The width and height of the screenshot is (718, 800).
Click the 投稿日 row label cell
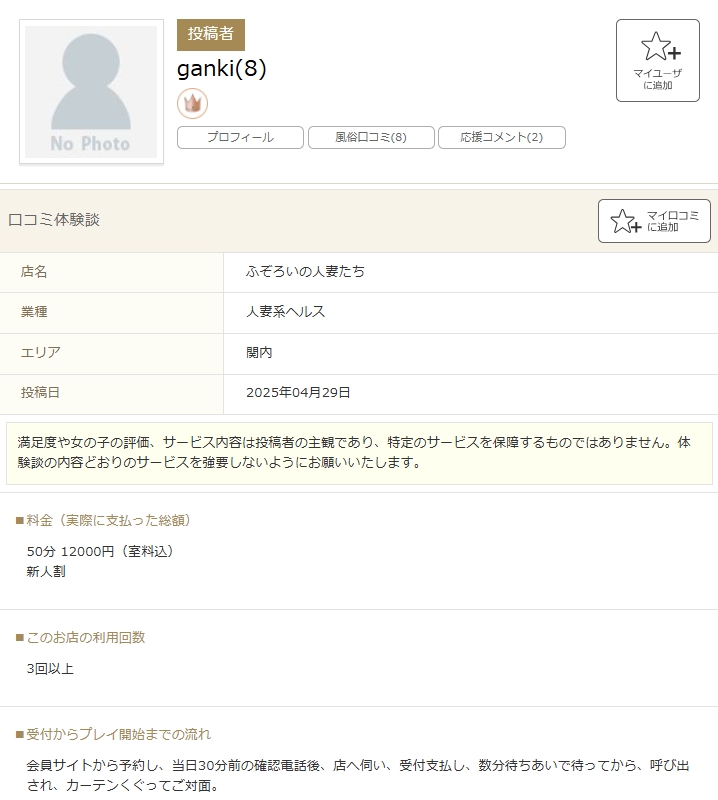pyautogui.click(x=40, y=393)
